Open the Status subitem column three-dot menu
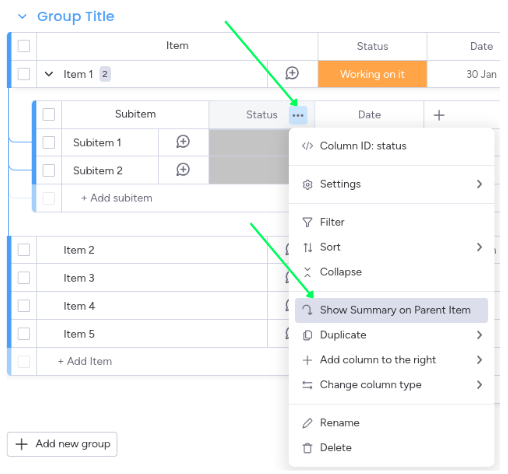This screenshot has width=508, height=474. click(x=298, y=115)
